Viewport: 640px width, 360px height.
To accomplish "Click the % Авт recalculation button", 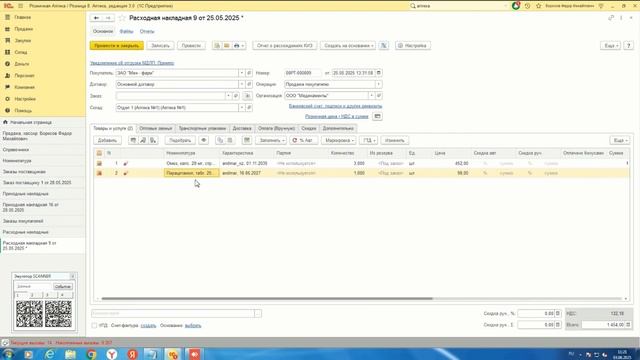I will 304,140.
